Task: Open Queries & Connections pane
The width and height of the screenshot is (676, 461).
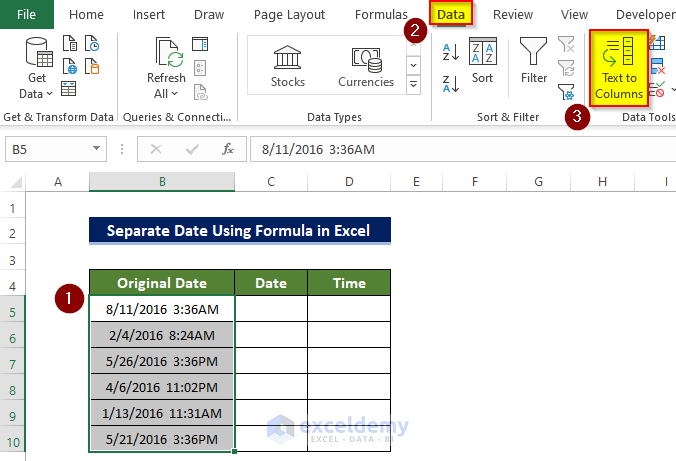Action: pos(200,44)
